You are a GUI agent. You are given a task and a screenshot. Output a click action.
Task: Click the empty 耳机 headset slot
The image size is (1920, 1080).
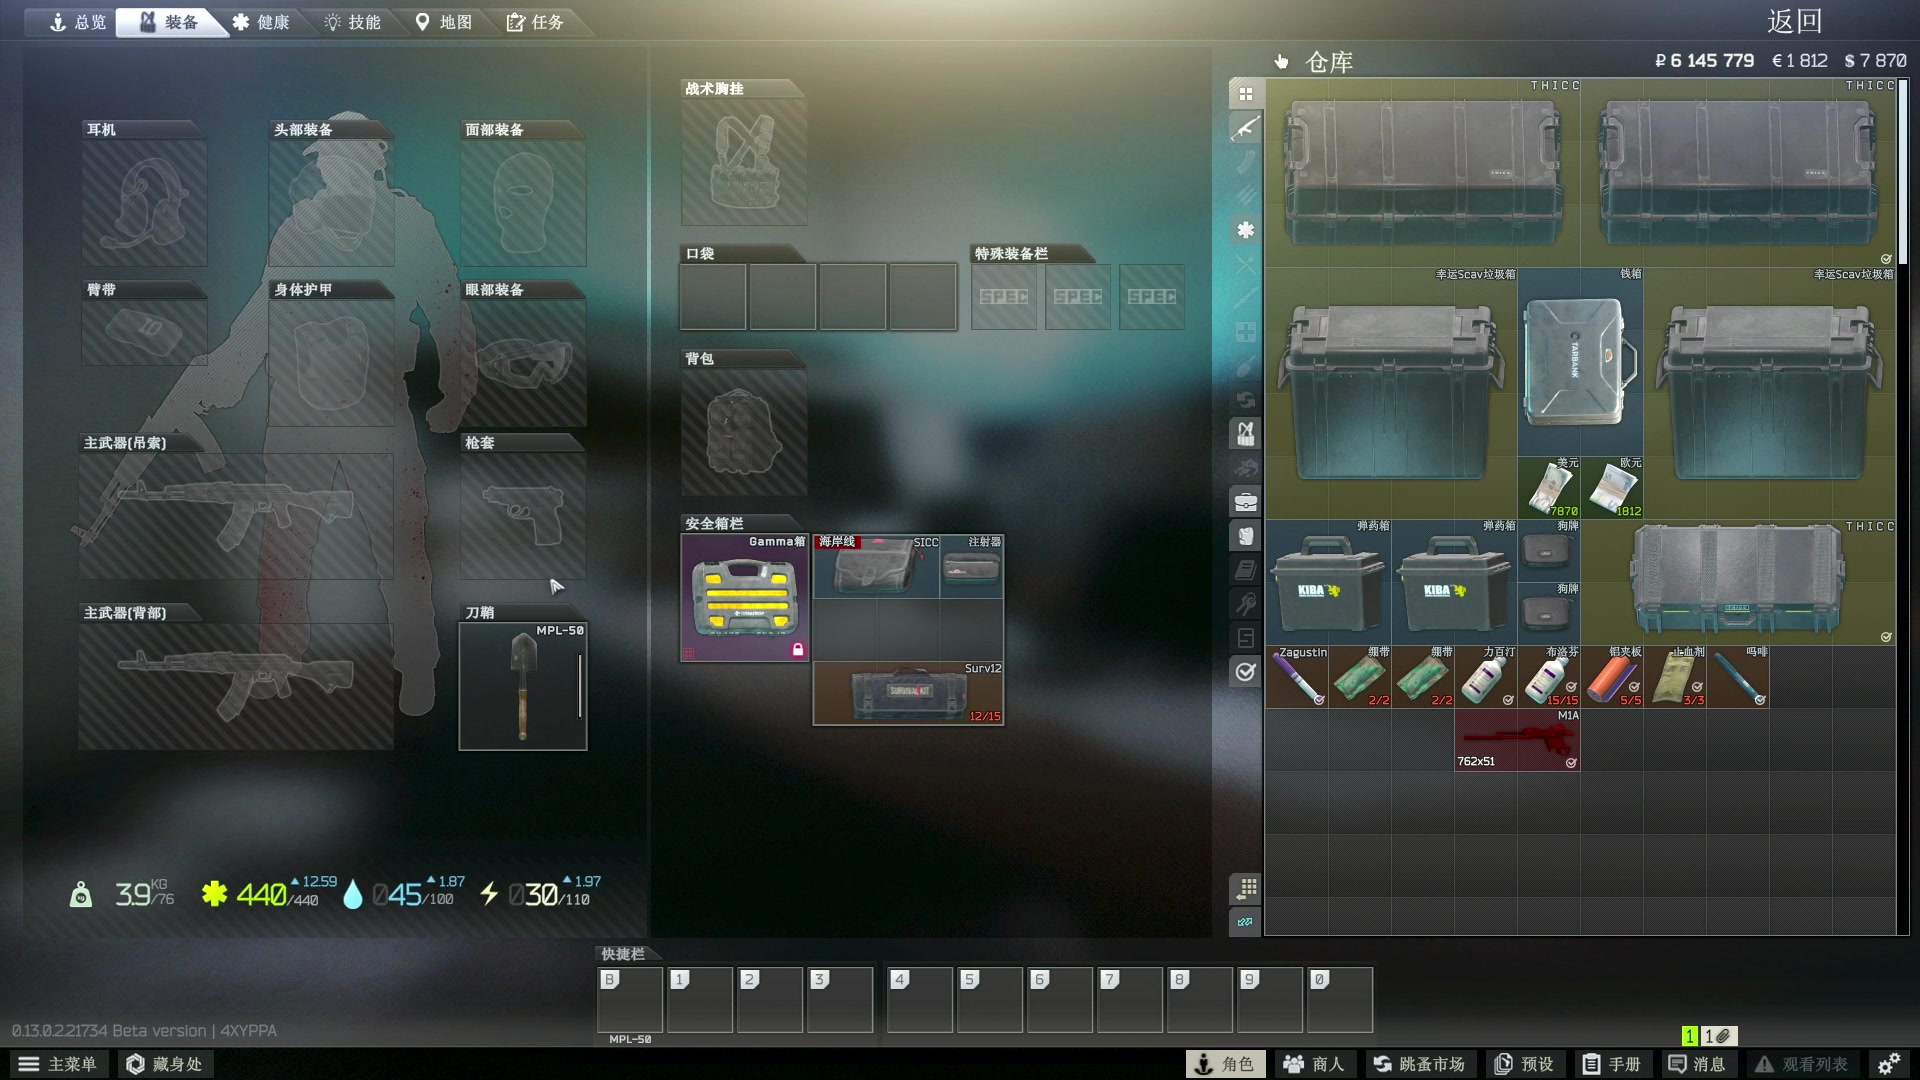pos(144,203)
